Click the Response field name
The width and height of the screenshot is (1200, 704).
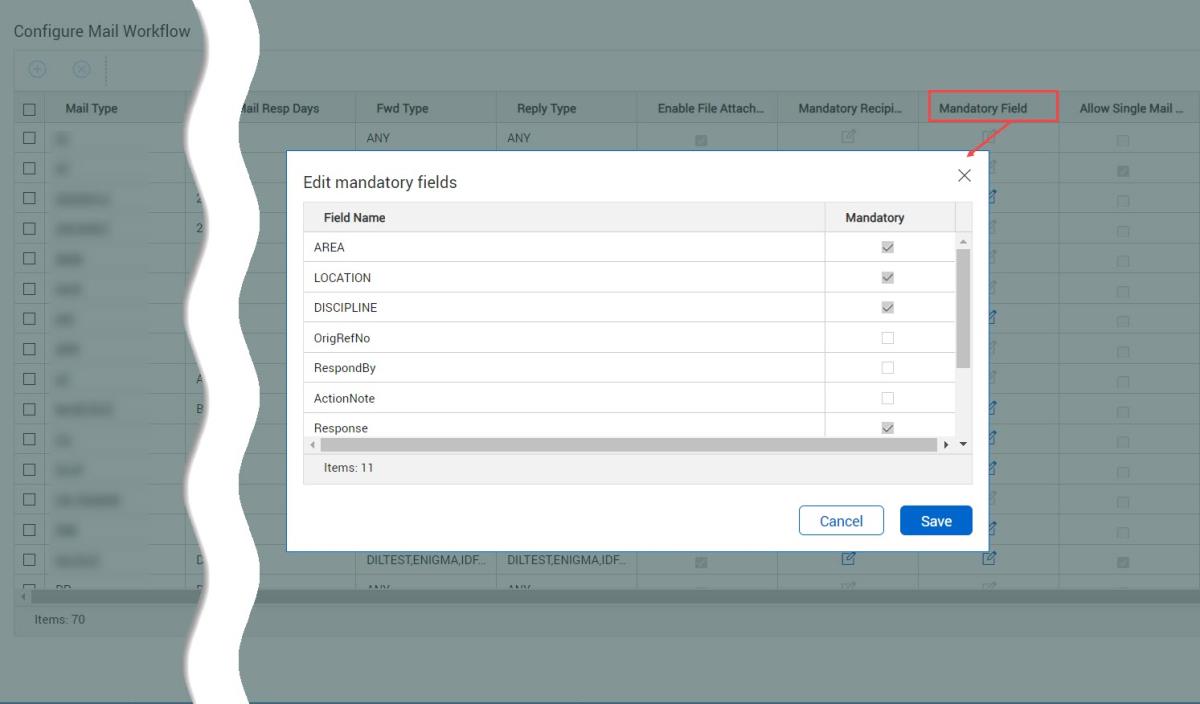tap(341, 428)
